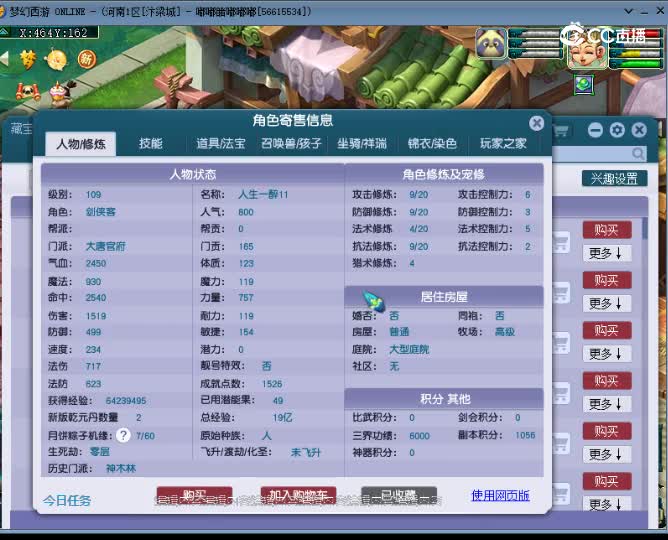Click the 大型庭院 courtyard value

409,349
